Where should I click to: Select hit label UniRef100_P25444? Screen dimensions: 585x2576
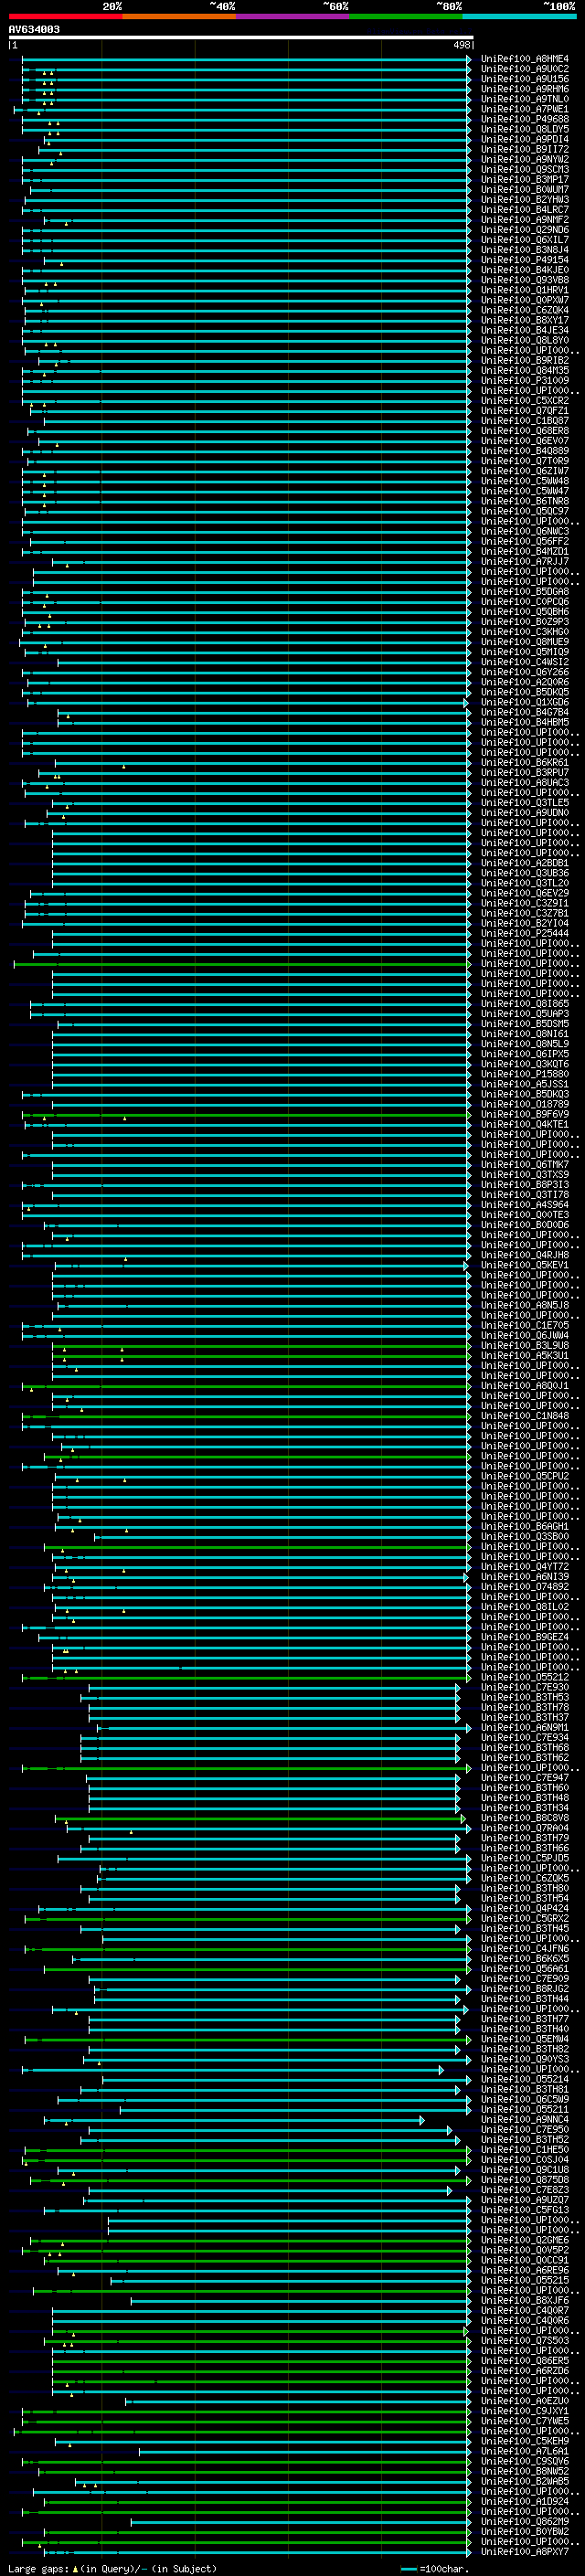[525, 933]
